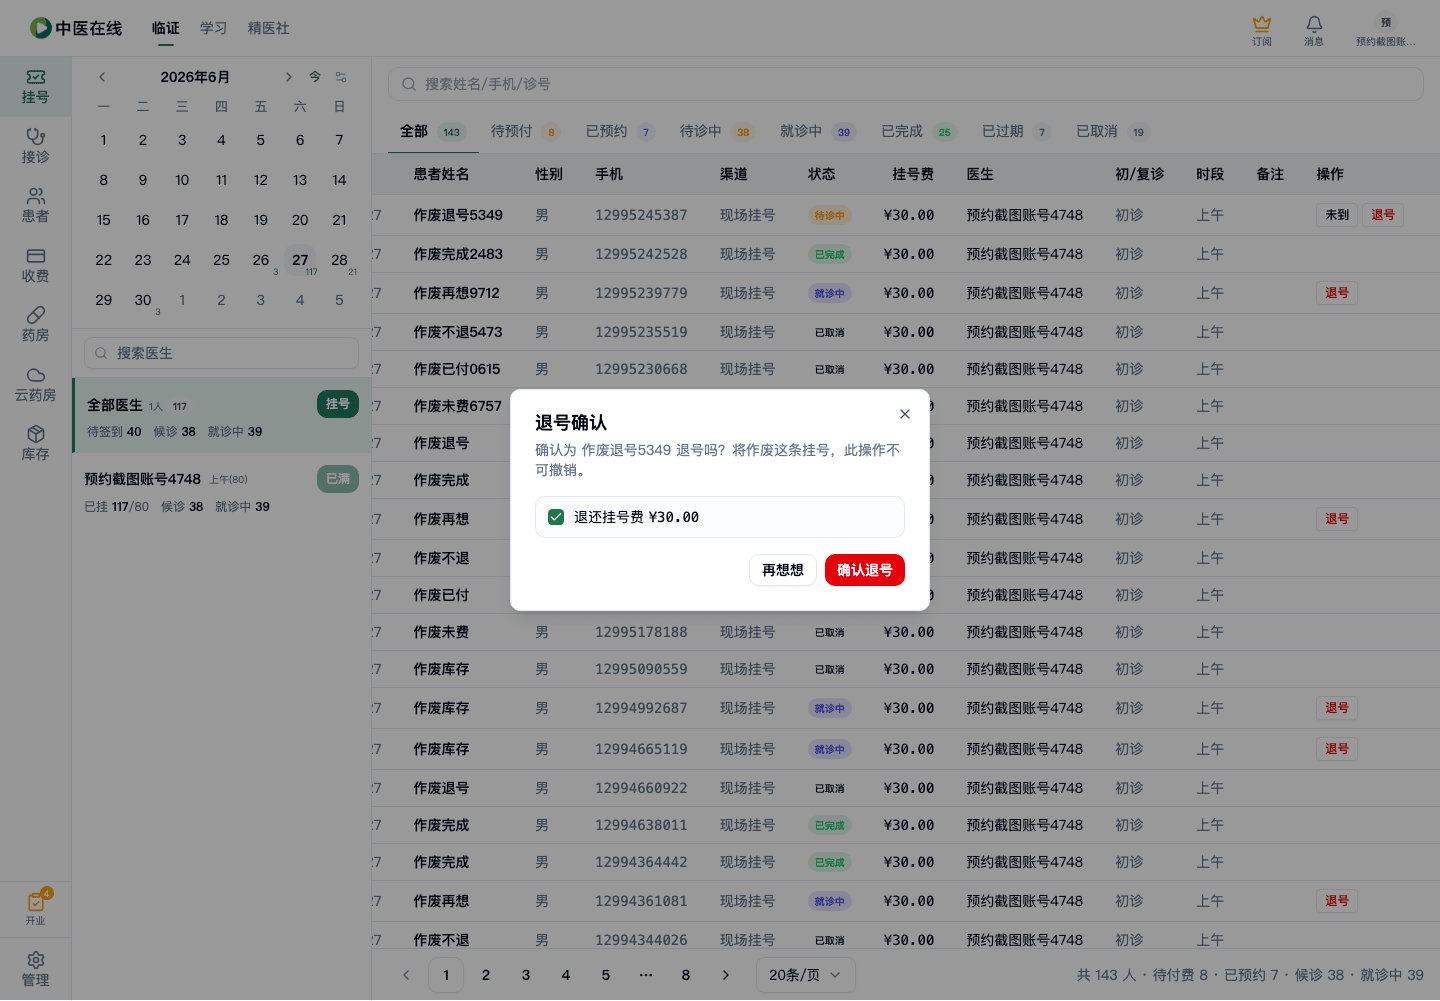This screenshot has height=1001, width=1440.
Task: Click 未到 for 作废退号5349
Action: click(x=1337, y=215)
